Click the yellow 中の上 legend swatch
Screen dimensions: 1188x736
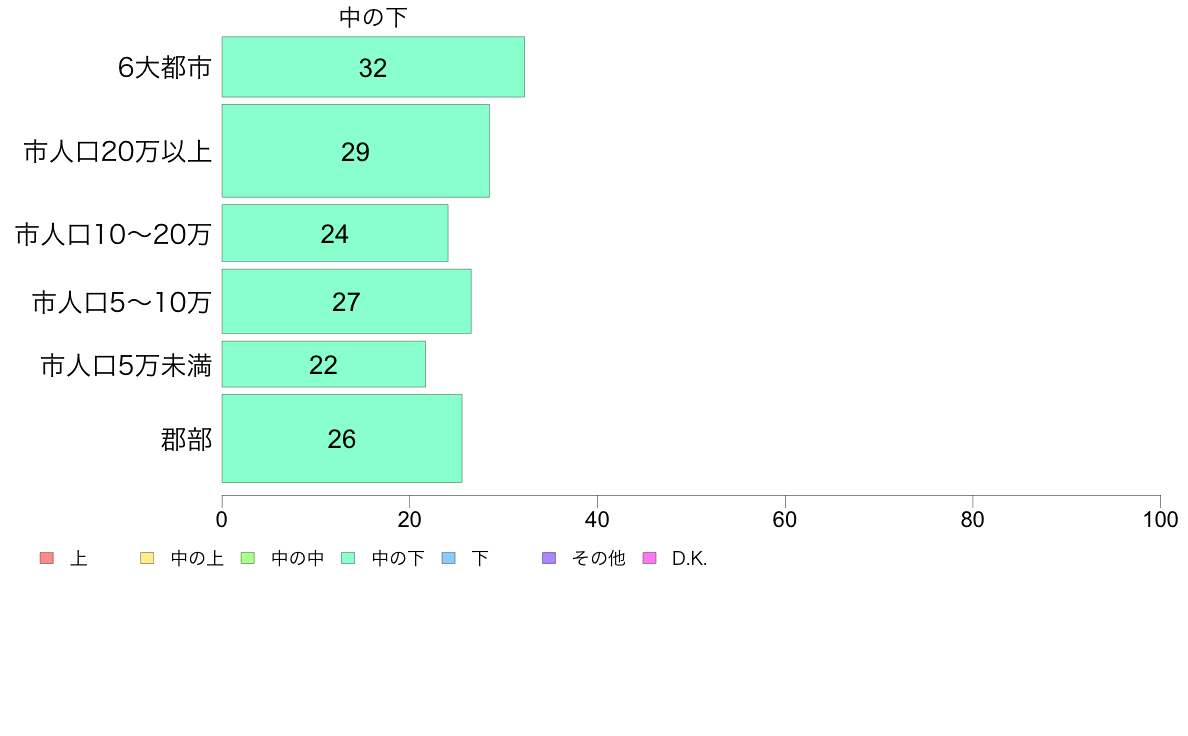coord(147,558)
